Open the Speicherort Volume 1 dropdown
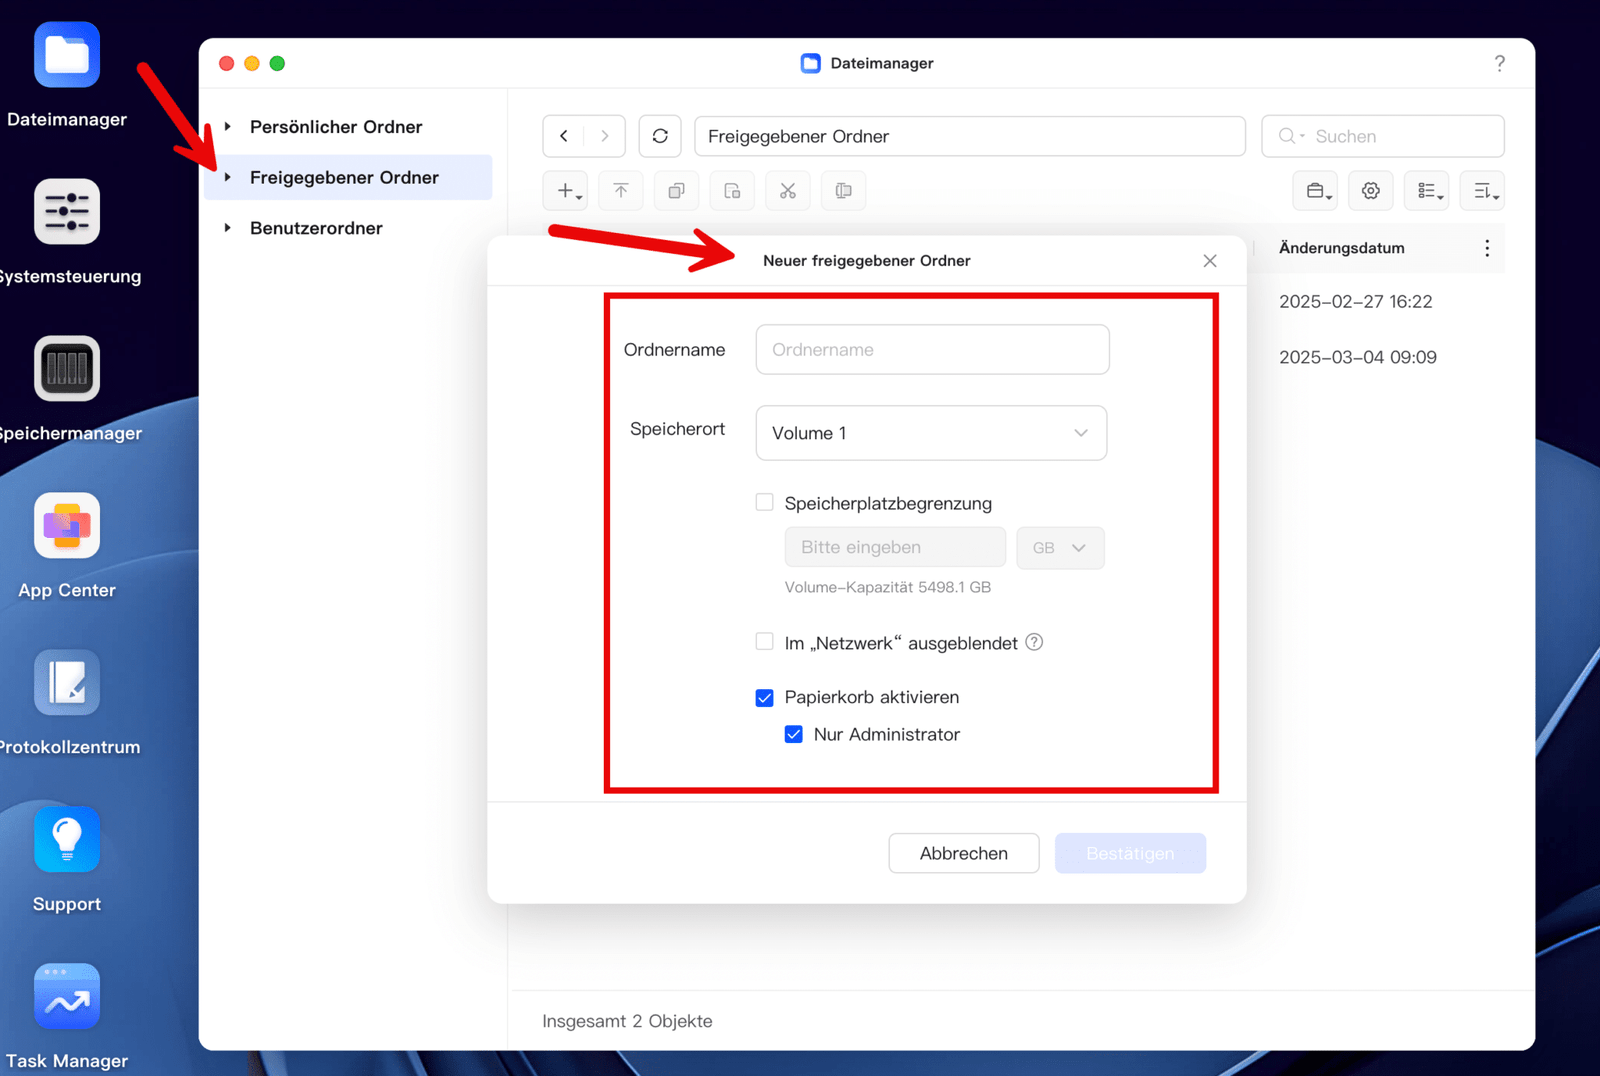 [x=930, y=433]
